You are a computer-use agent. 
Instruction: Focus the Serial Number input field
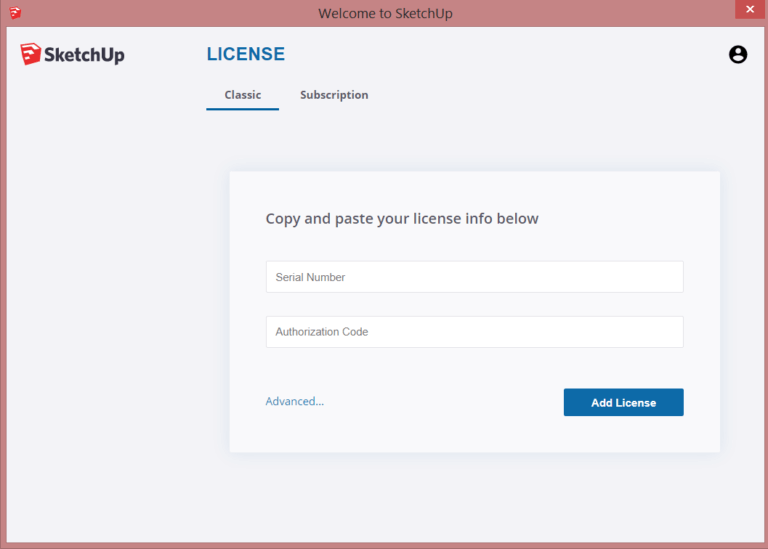tap(474, 277)
